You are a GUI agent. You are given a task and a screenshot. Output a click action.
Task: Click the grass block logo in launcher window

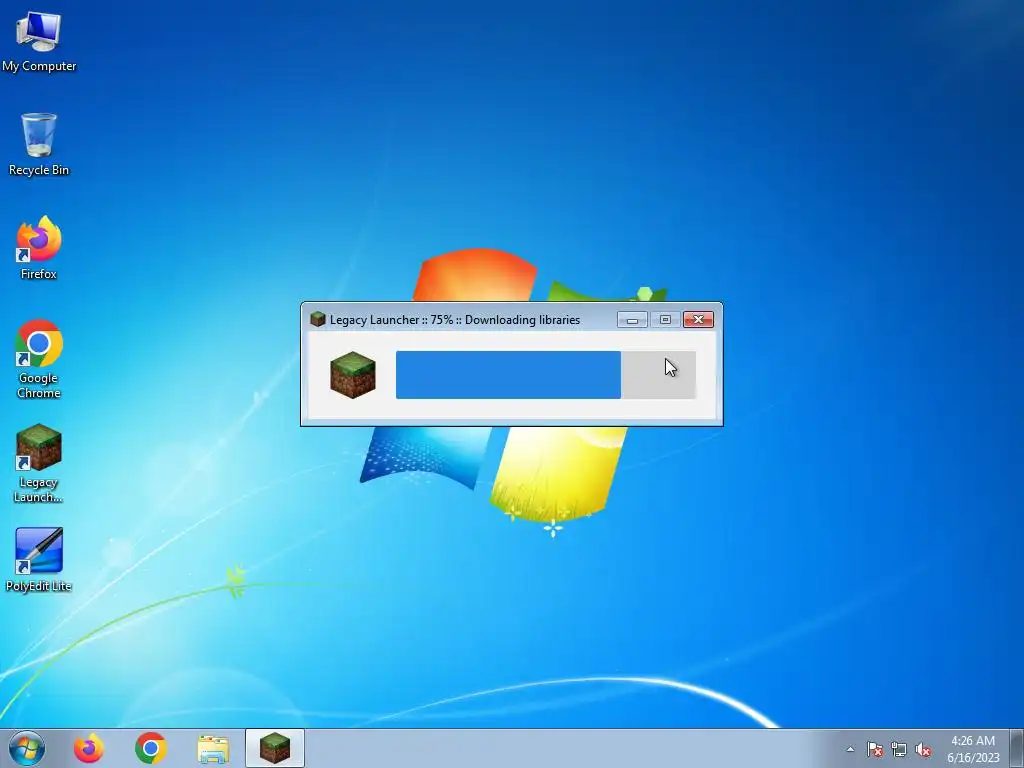[x=353, y=375]
